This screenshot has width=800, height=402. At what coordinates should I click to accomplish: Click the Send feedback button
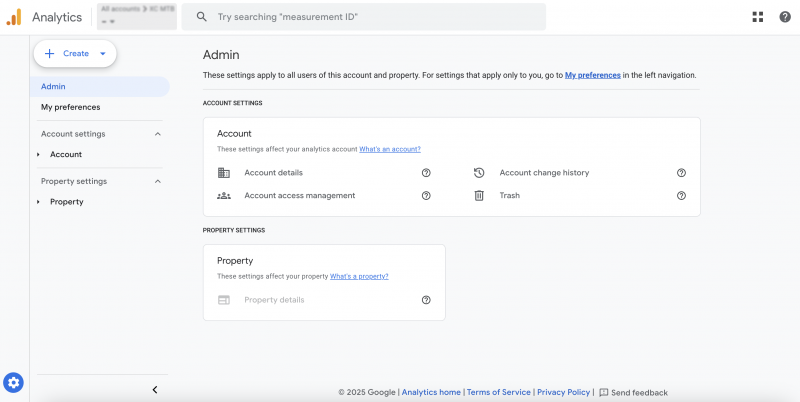pos(633,393)
